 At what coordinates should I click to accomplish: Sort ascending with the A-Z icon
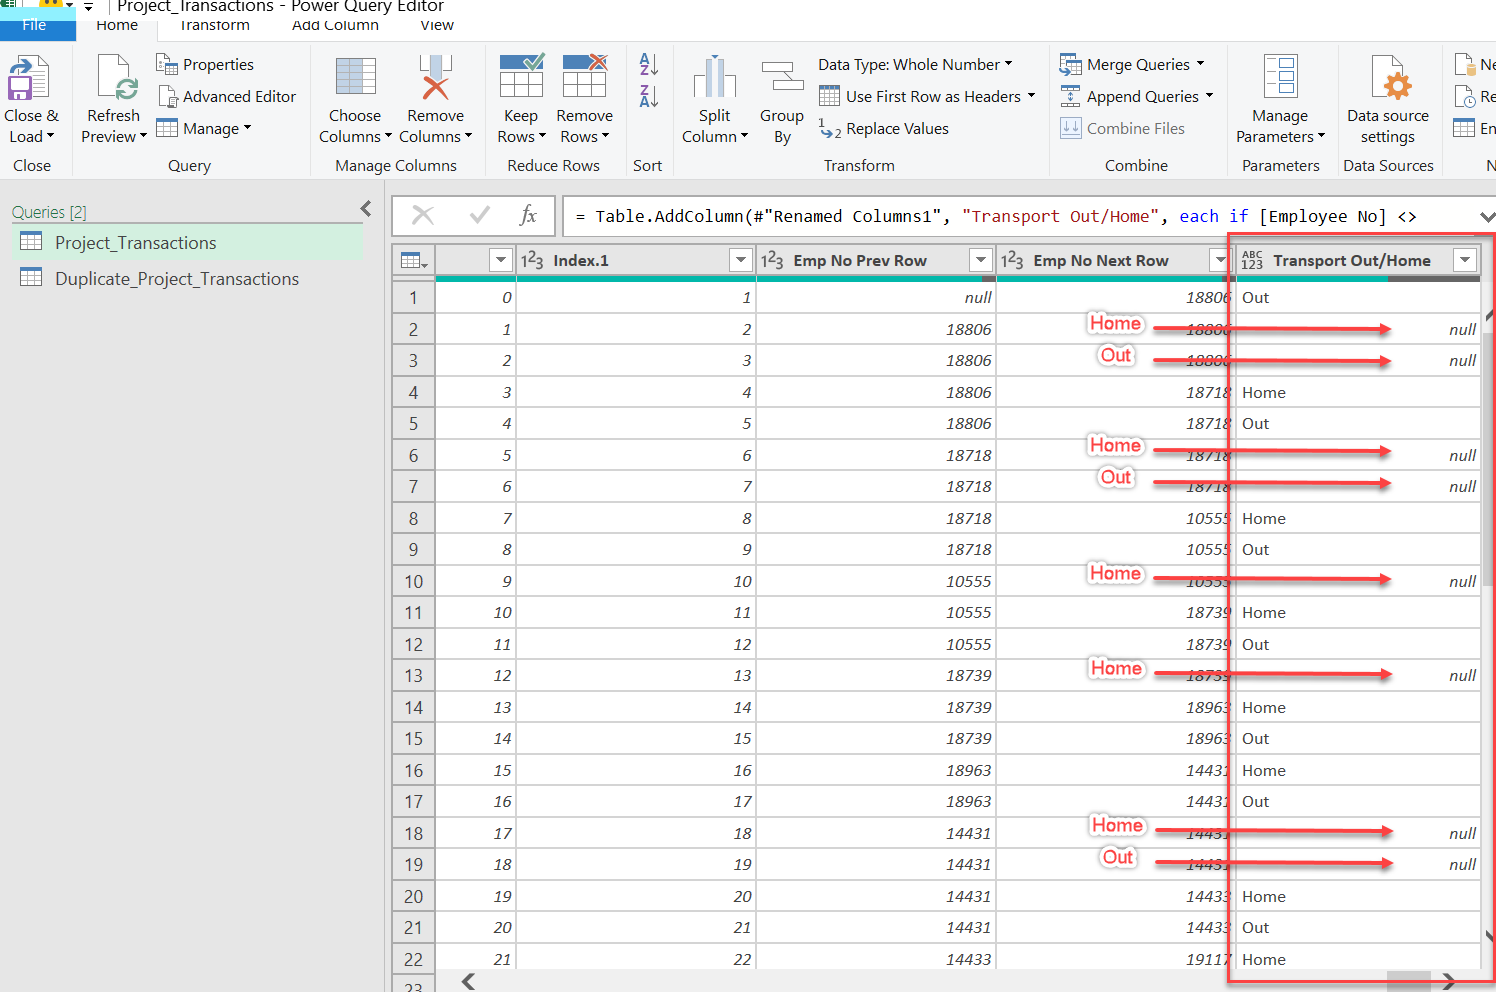(648, 64)
